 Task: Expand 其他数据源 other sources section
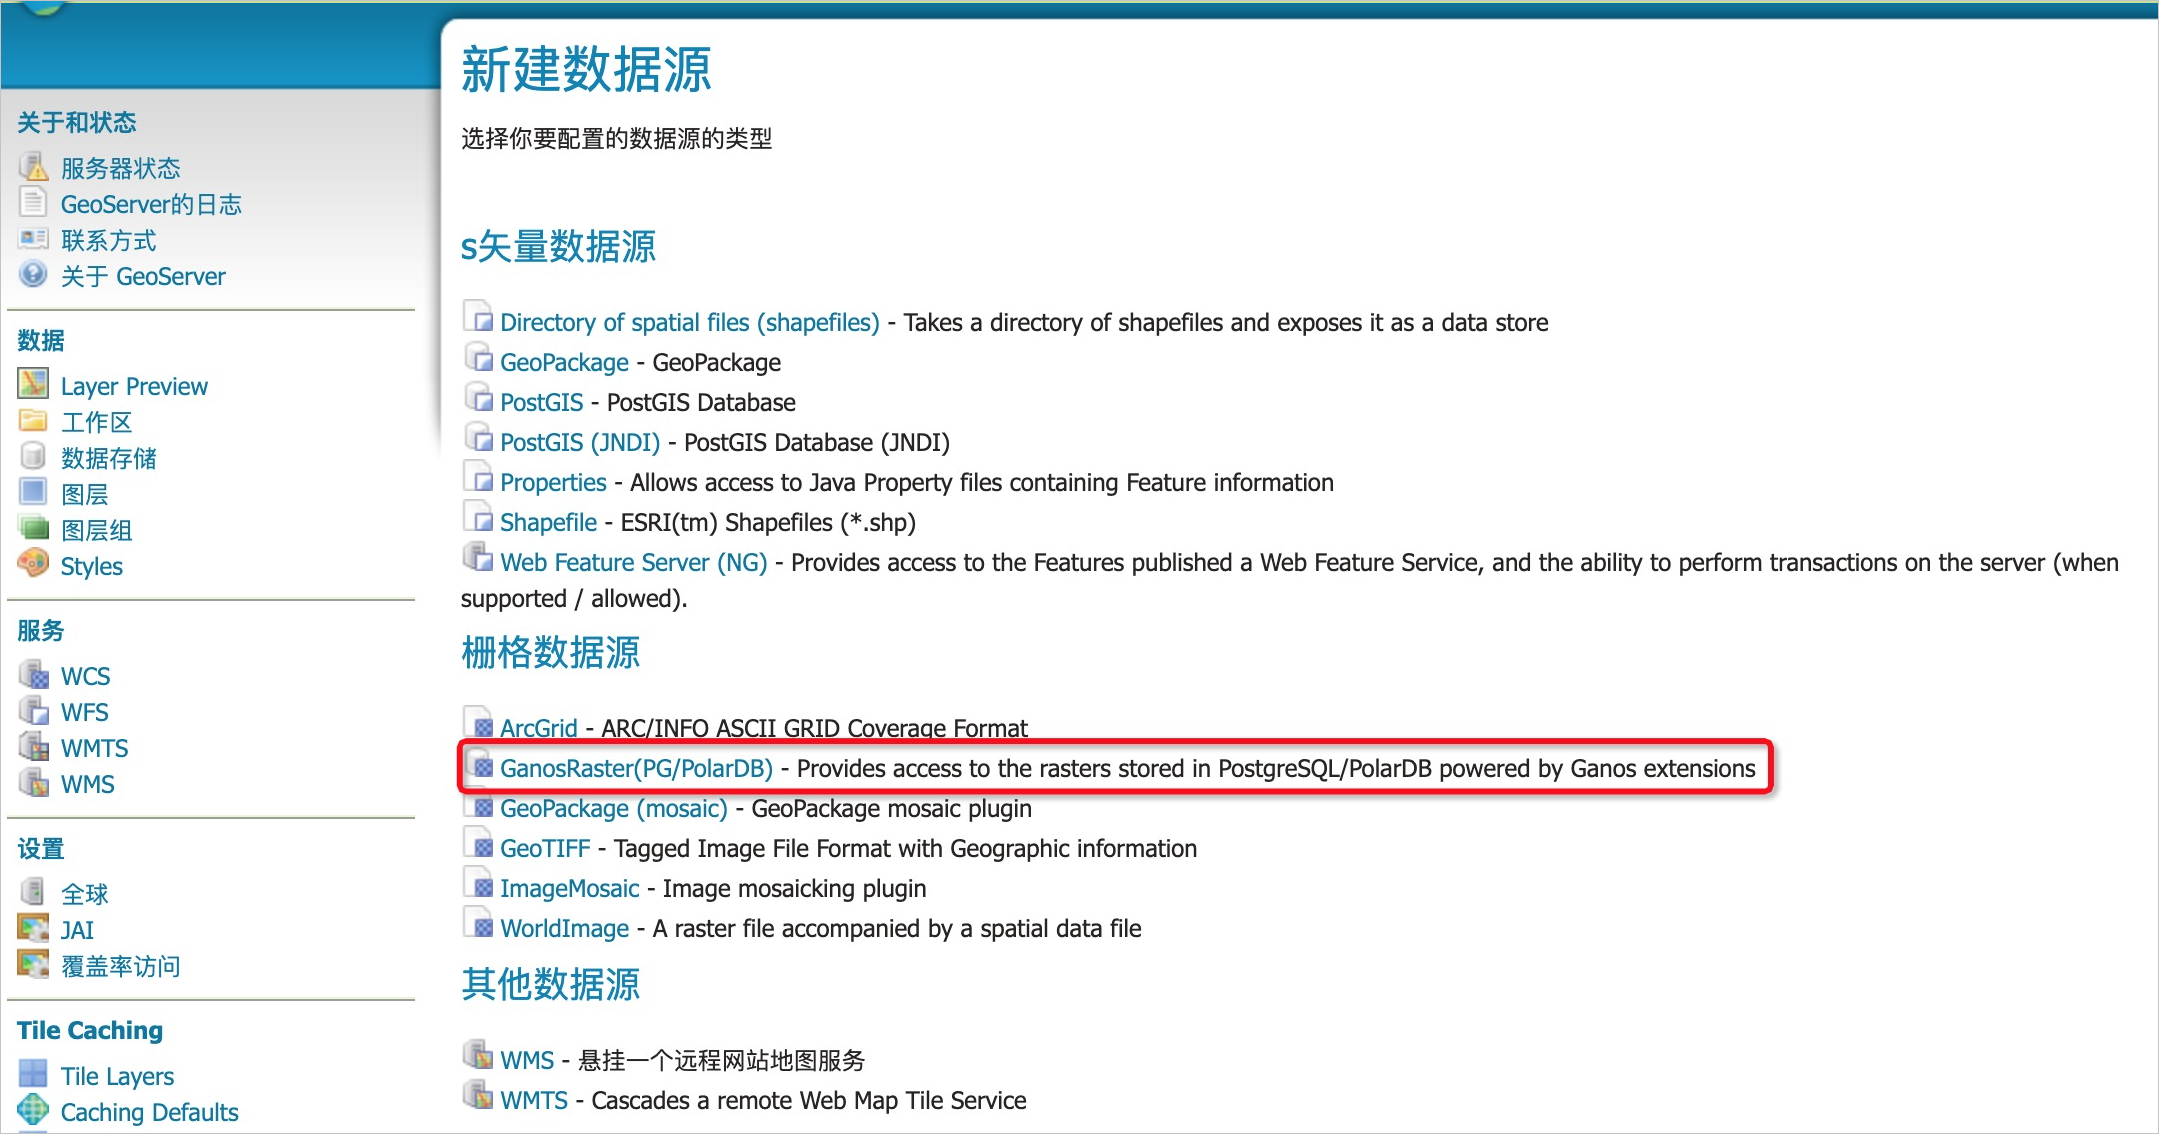coord(555,984)
